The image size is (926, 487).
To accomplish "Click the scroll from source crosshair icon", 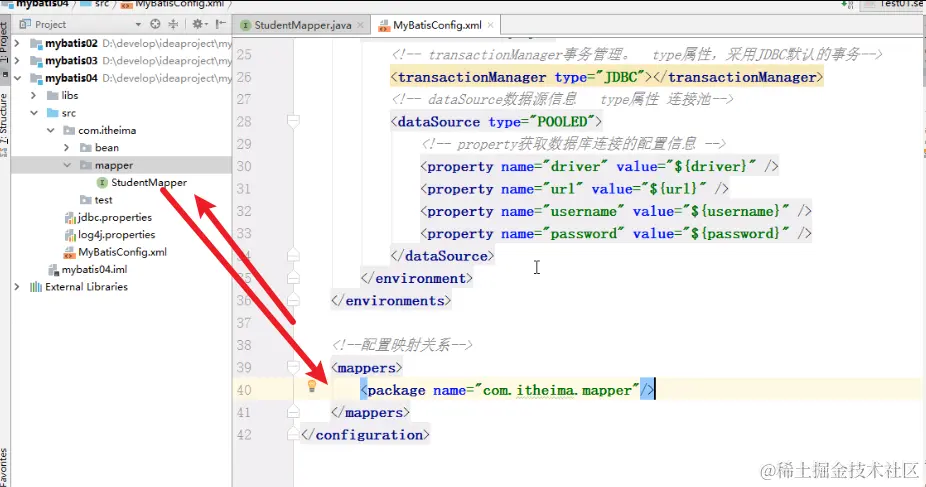I will (x=155, y=24).
